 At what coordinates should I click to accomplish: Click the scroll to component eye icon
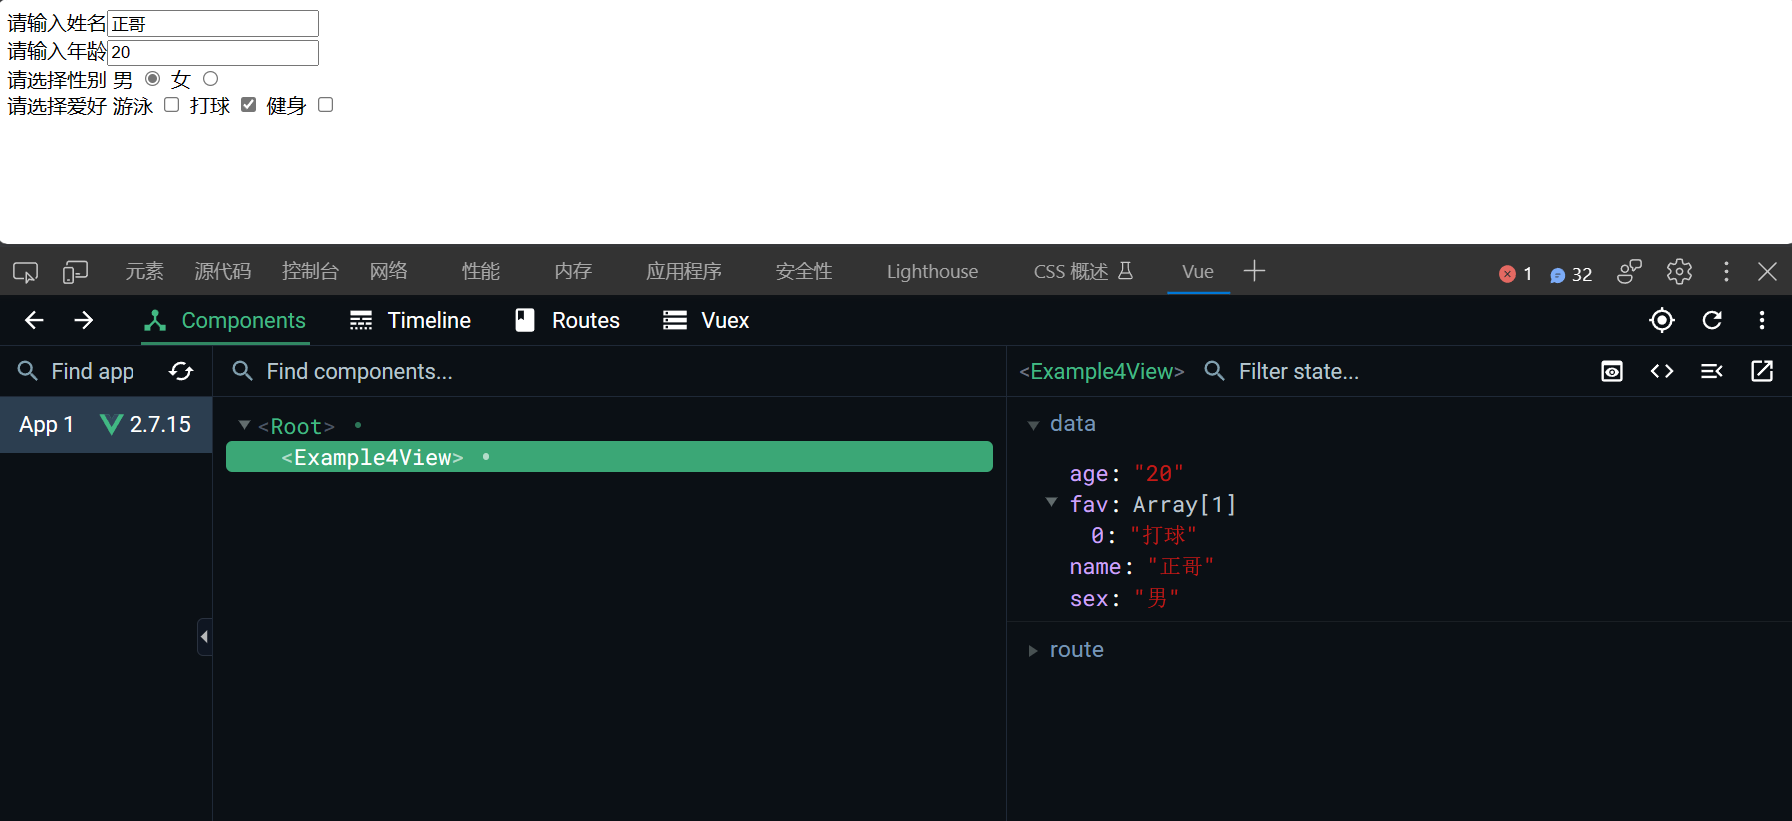point(1611,372)
